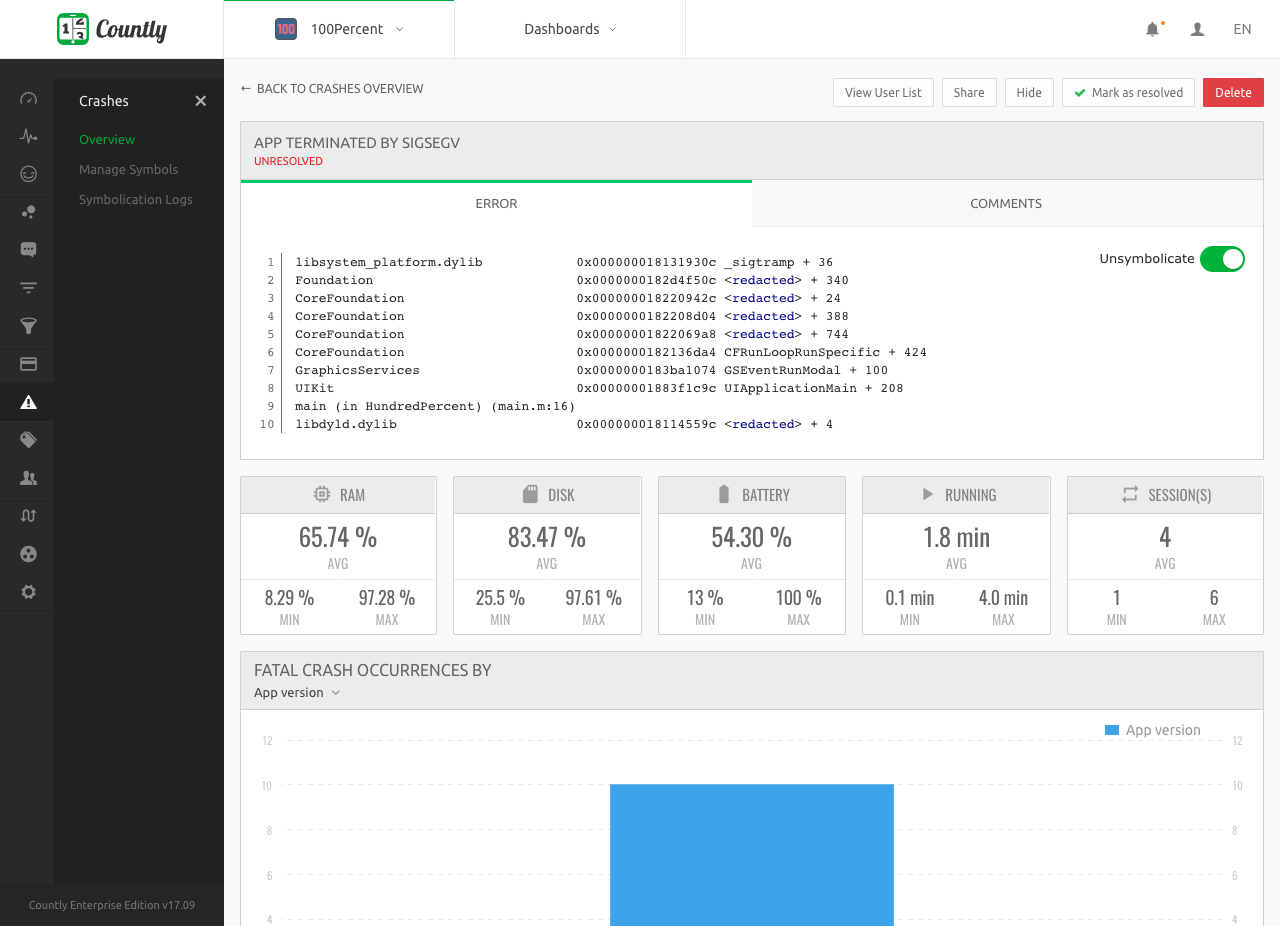Click stack line CFRunLoopRunSpecific + 424
The image size is (1280, 926).
(x=611, y=353)
